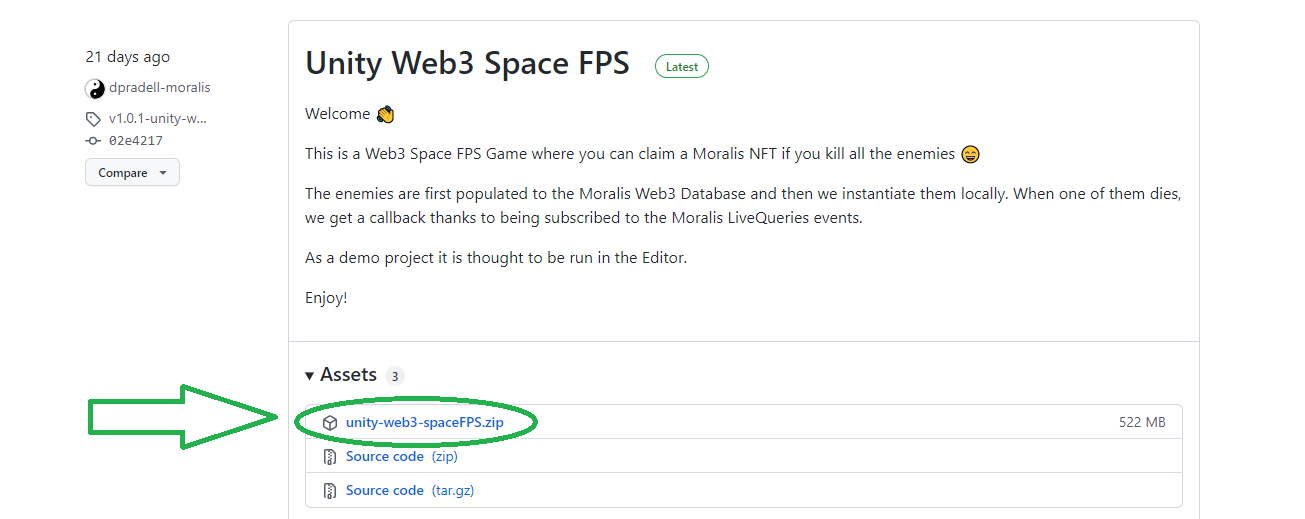The width and height of the screenshot is (1305, 519).
Task: Download unity-web3-spaceFPS.zip
Action: [424, 423]
